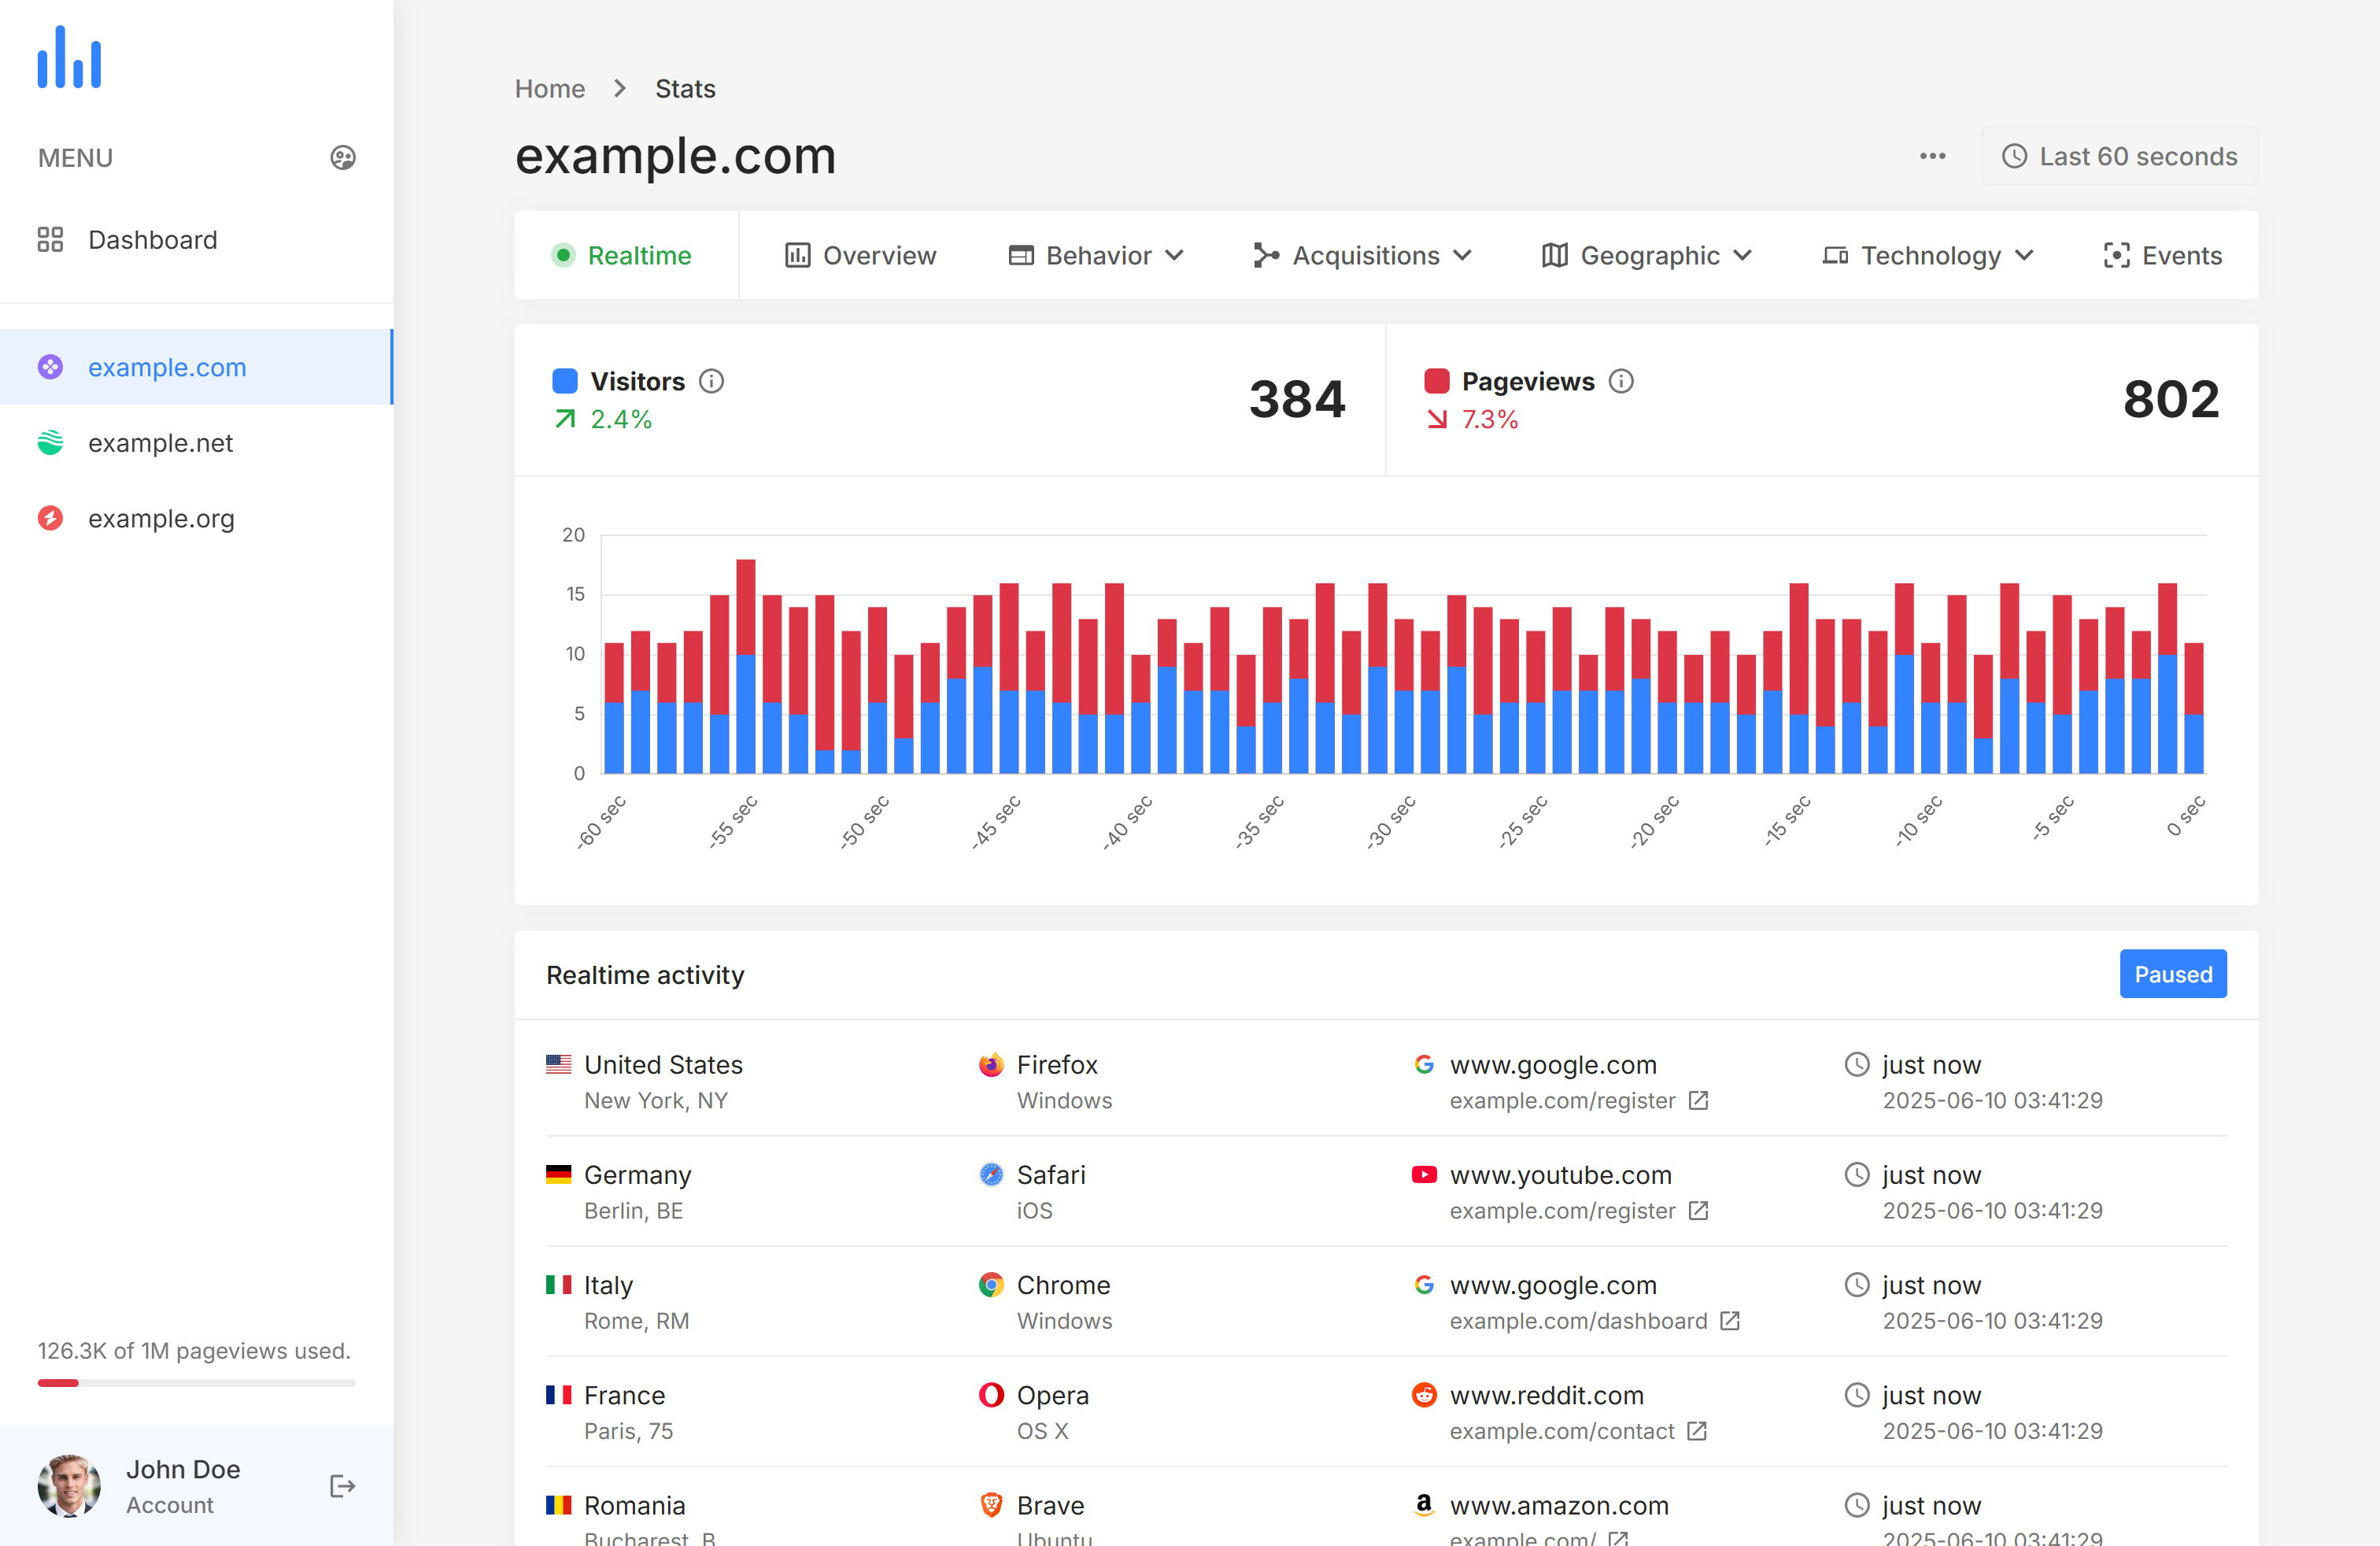Open the three-dots more options menu
The image size is (2380, 1546).
click(1932, 156)
